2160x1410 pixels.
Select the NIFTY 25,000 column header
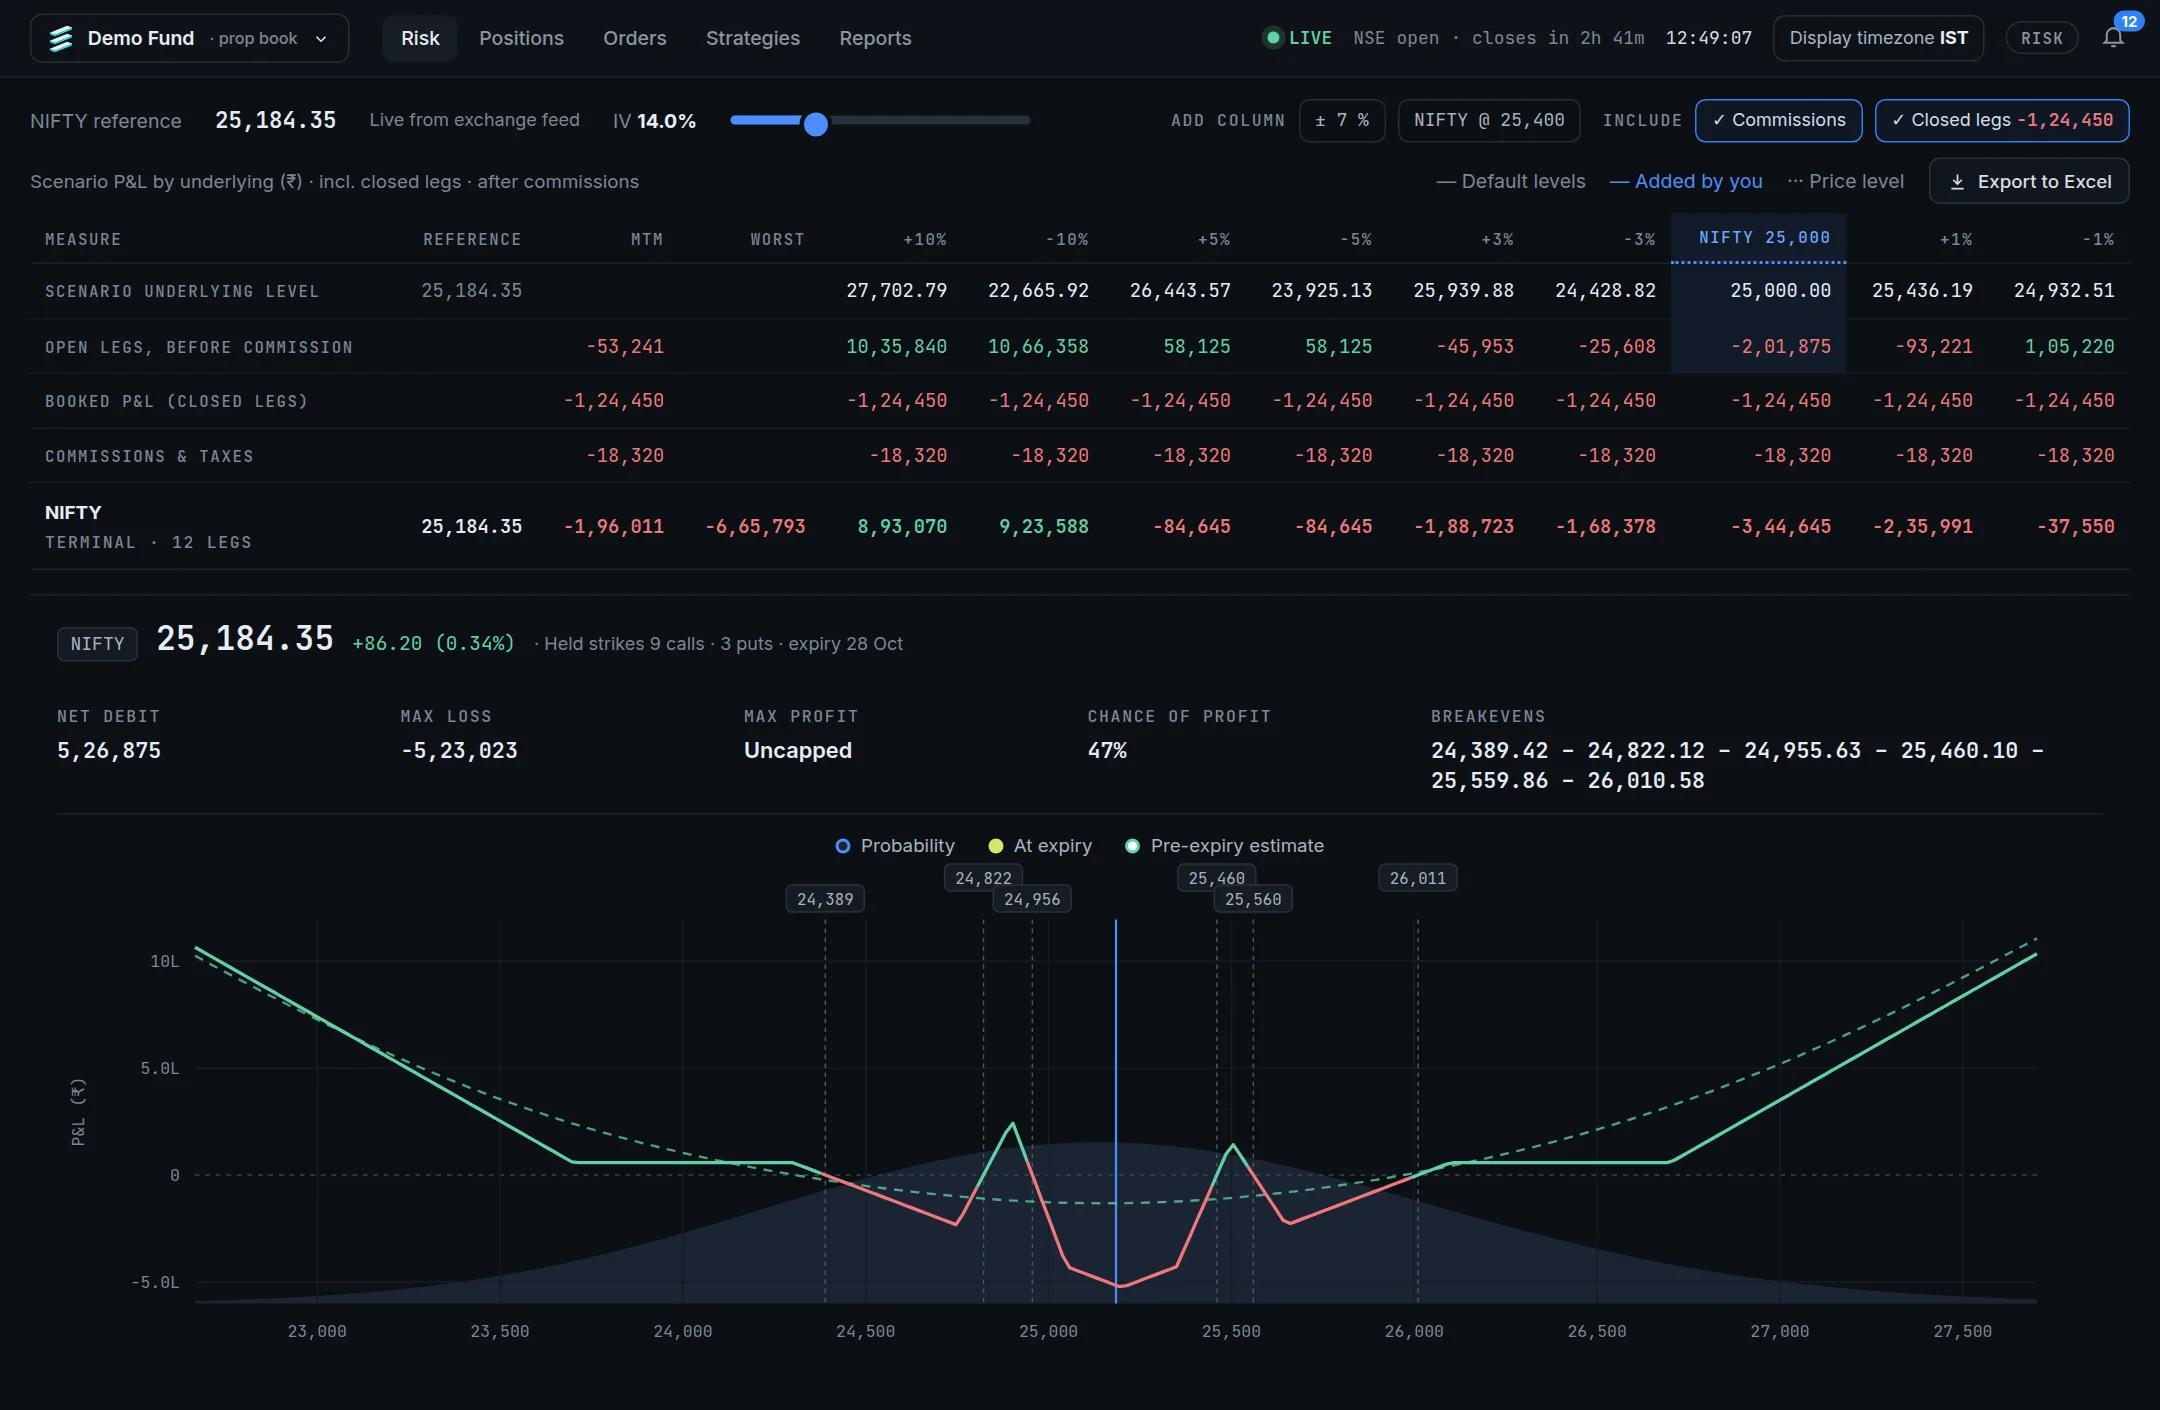click(1758, 238)
